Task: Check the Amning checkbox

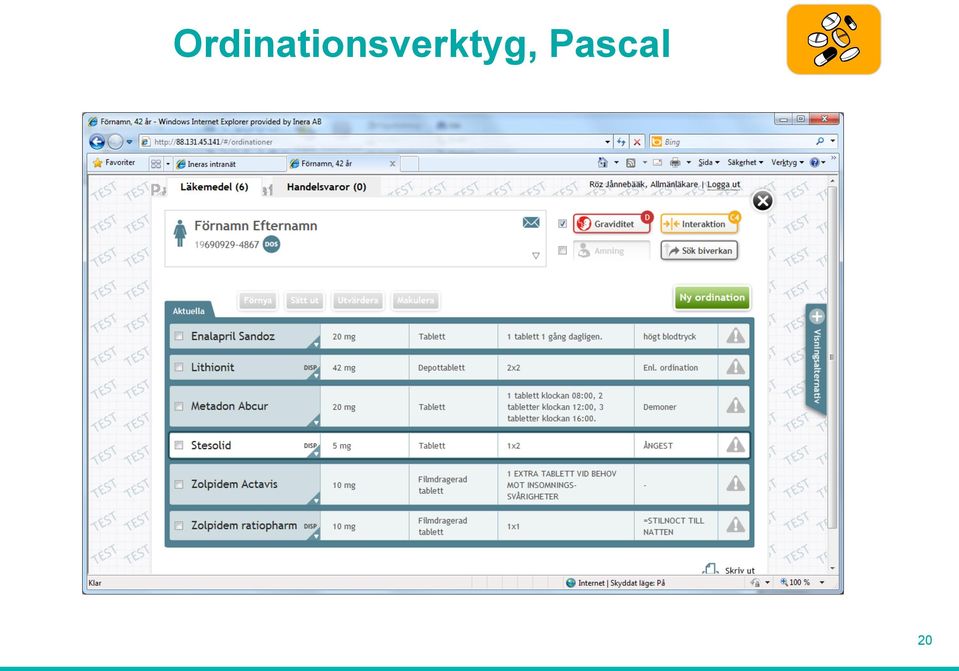Action: (x=562, y=250)
